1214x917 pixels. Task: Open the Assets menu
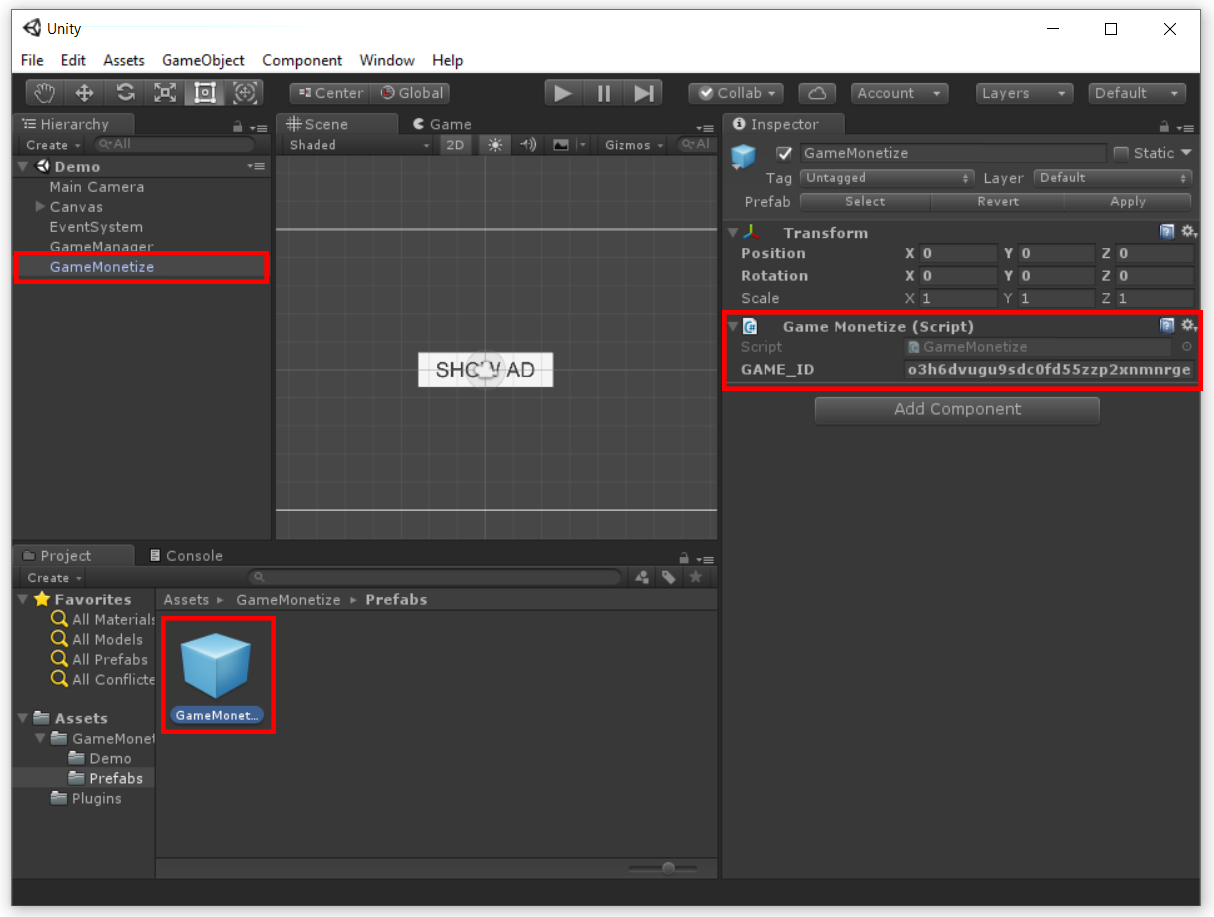click(x=124, y=61)
